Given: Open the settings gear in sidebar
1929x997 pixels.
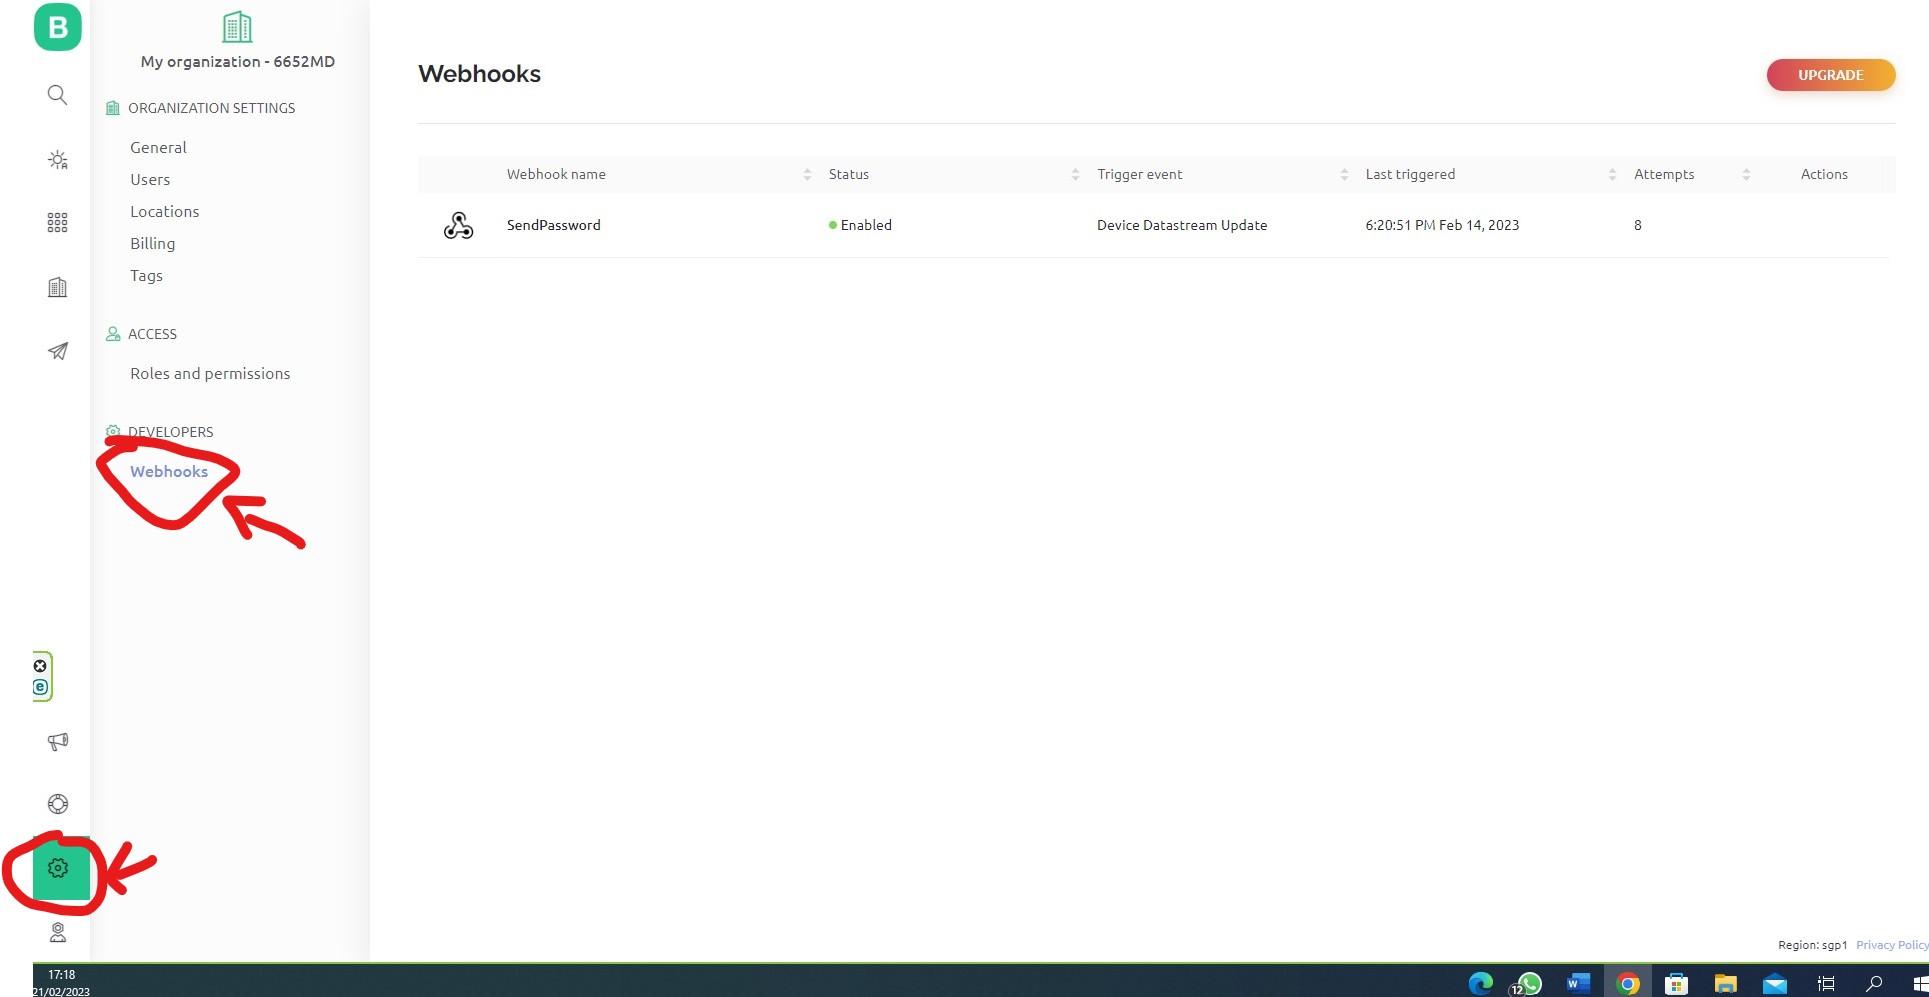Looking at the screenshot, I should 58,868.
